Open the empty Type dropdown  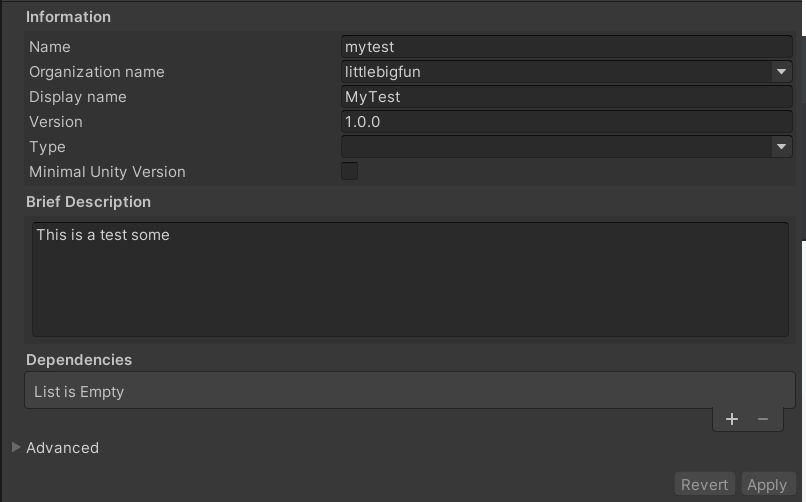coord(566,147)
